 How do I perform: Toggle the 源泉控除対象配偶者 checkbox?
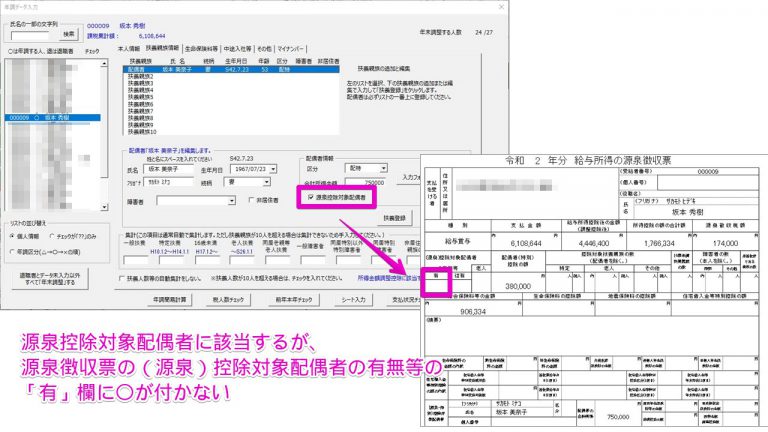[311, 197]
